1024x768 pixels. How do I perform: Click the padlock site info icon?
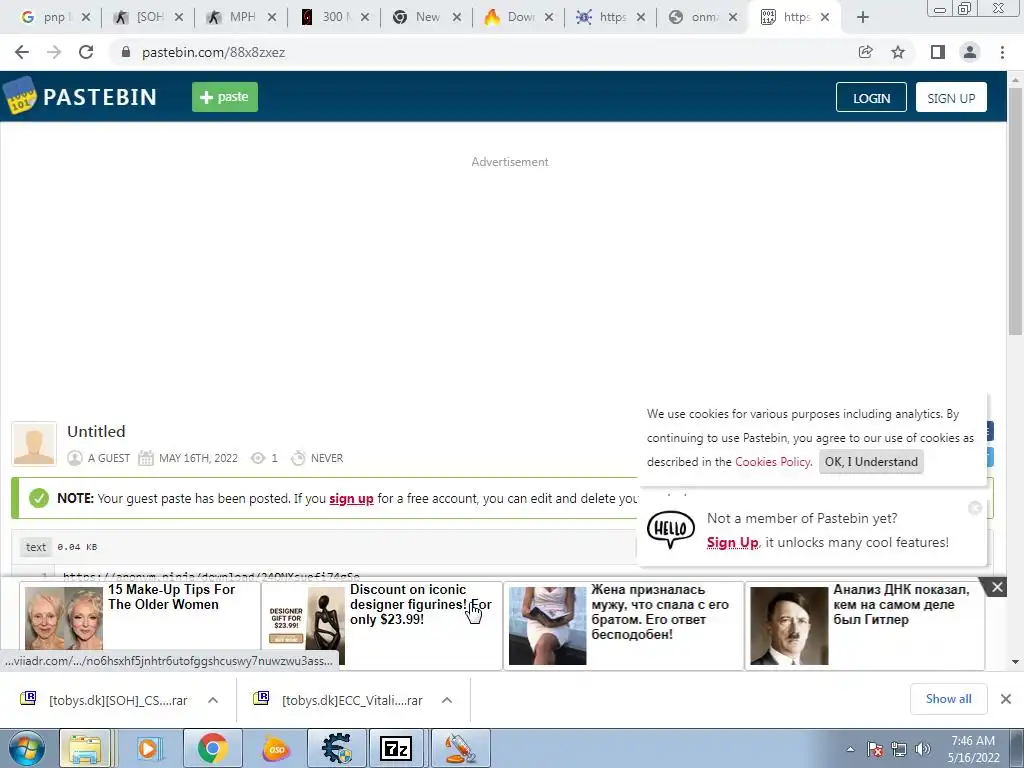[126, 52]
